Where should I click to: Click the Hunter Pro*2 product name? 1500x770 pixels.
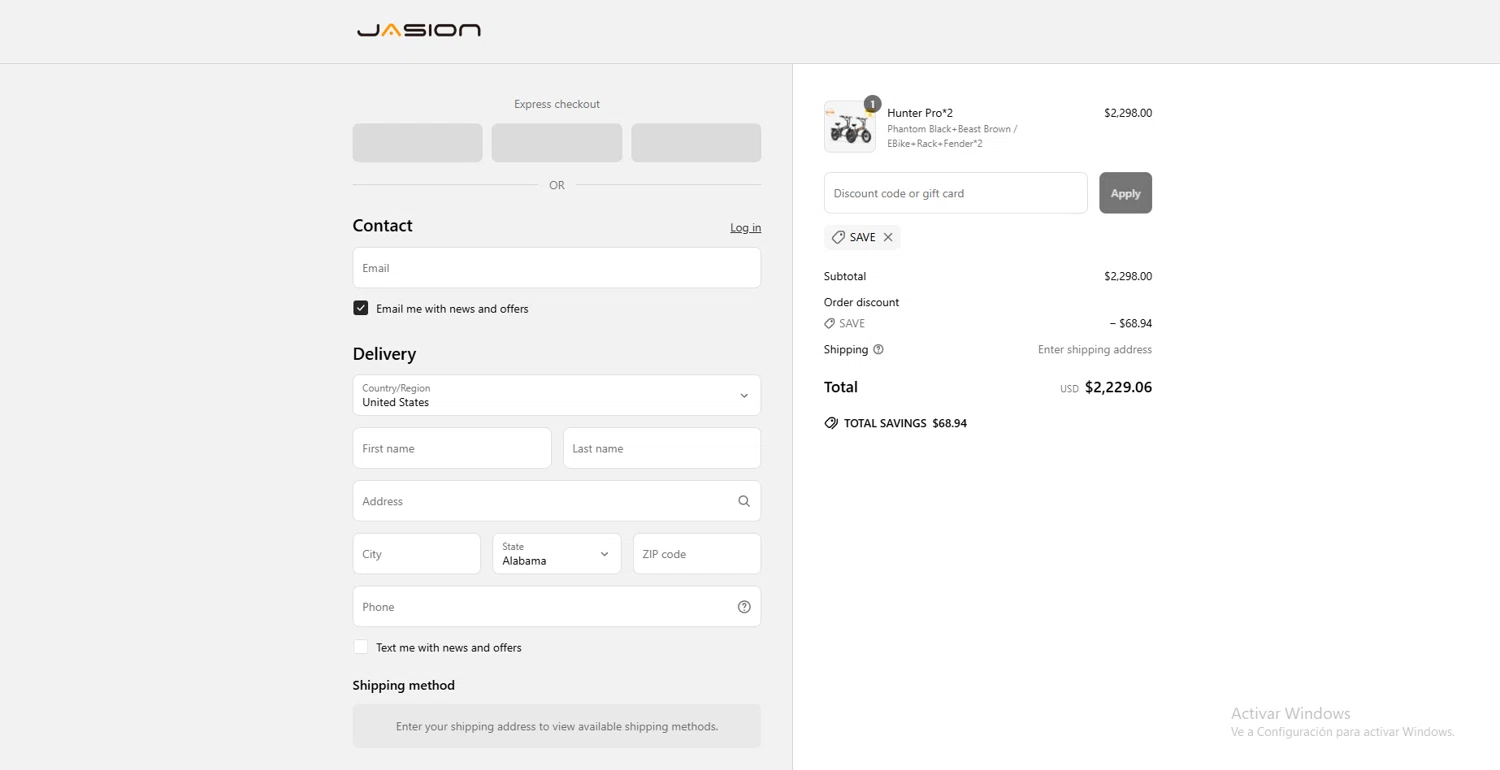pos(920,113)
